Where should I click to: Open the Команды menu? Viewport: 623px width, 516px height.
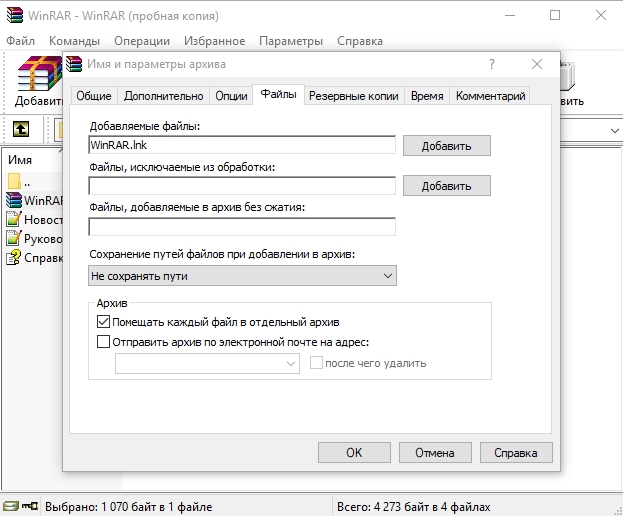coord(74,41)
